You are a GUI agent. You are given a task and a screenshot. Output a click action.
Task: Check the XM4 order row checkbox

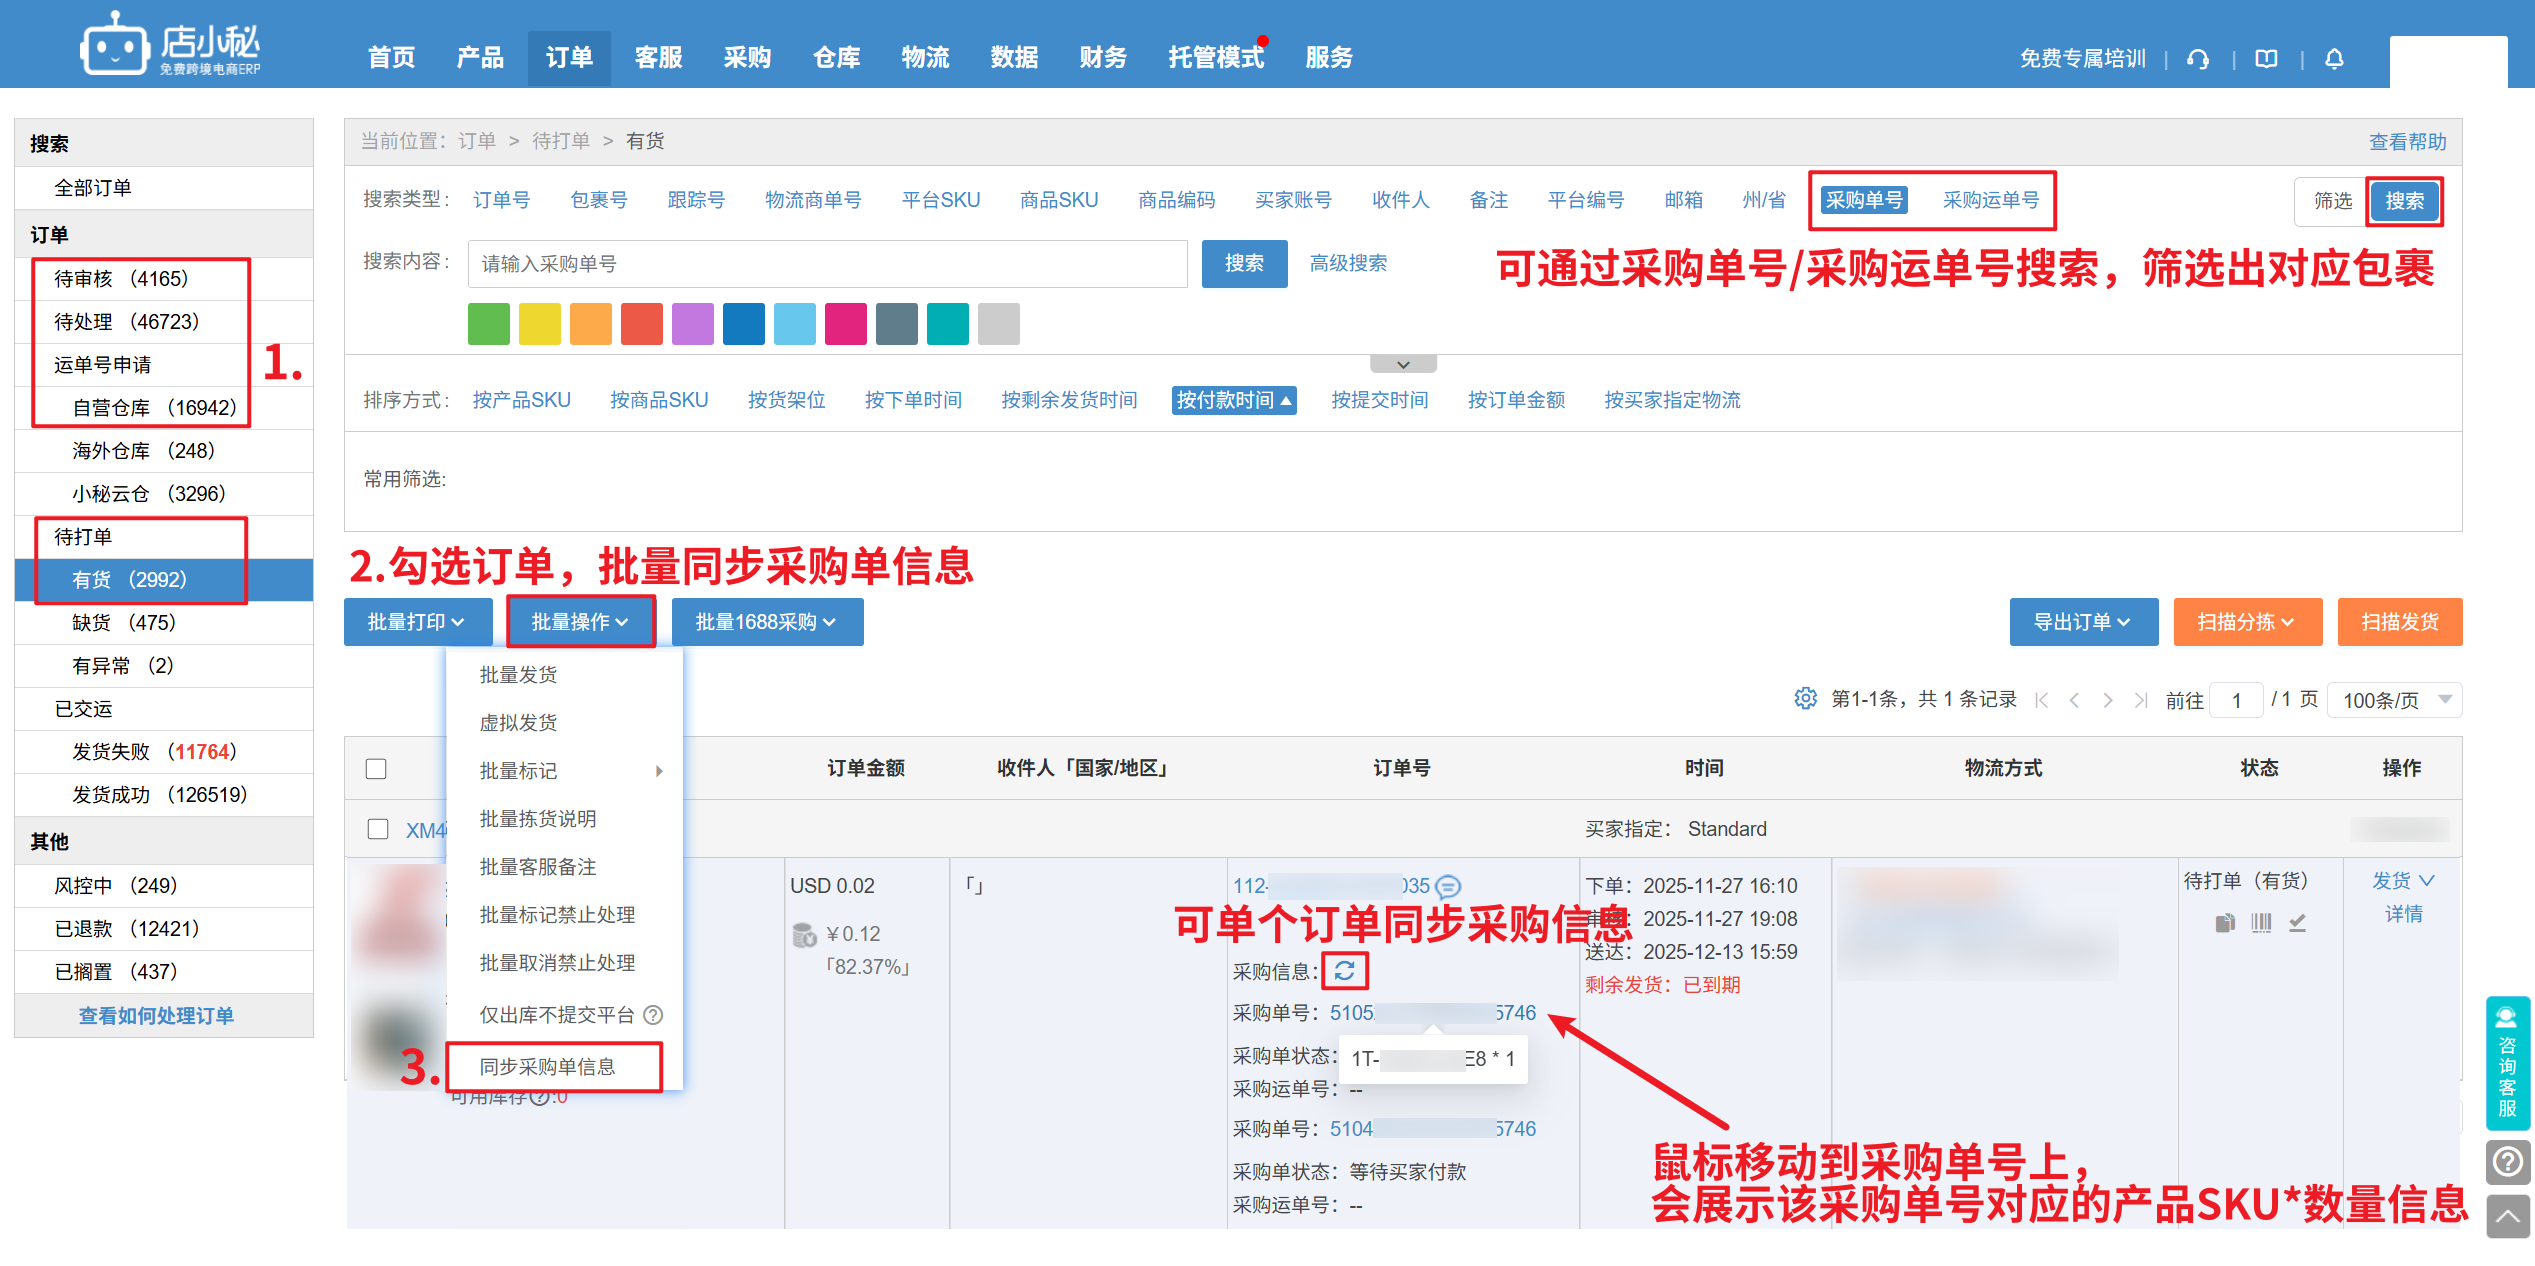click(378, 829)
